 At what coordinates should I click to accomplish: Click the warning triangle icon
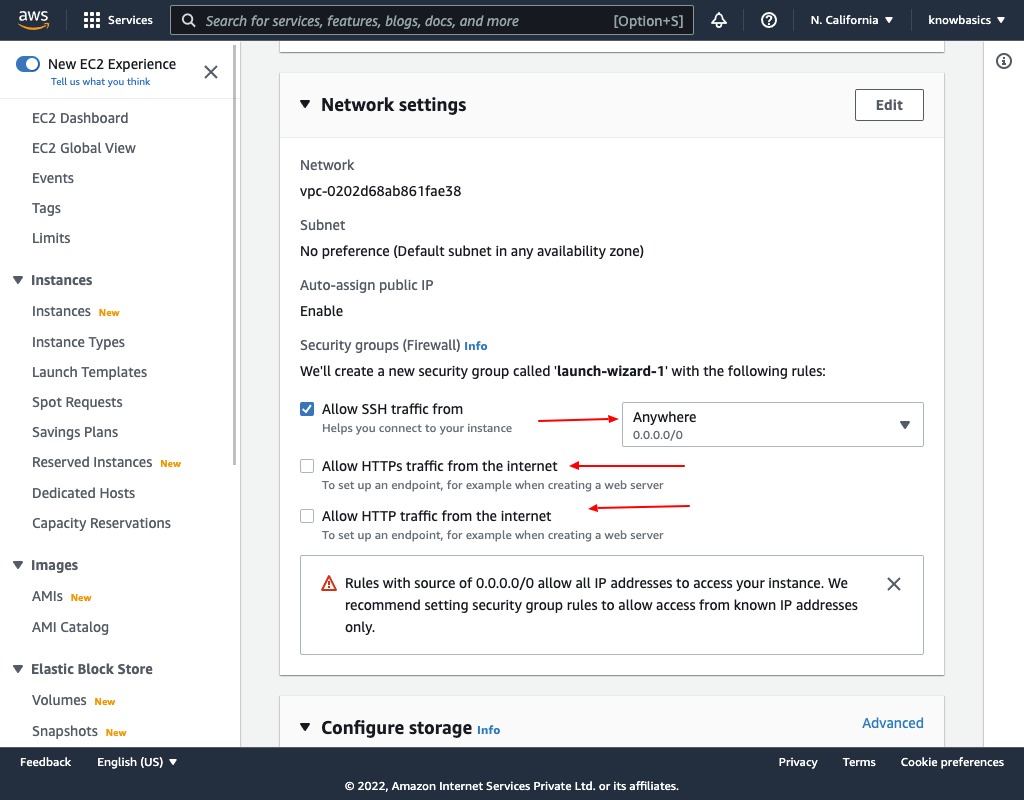click(328, 583)
